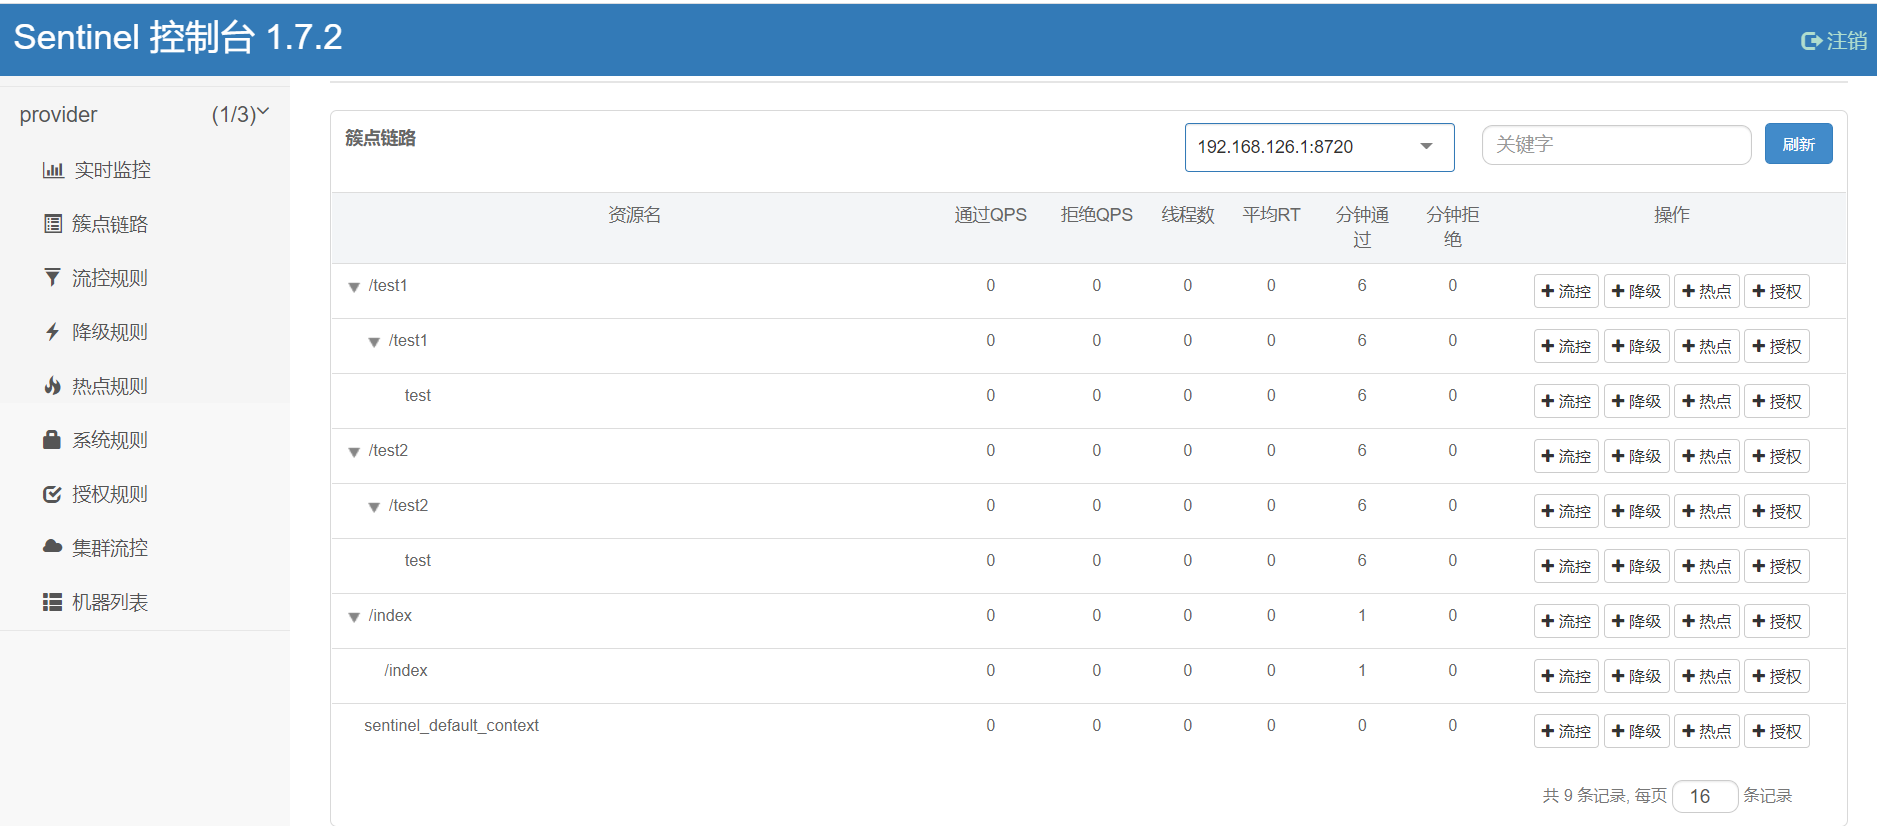Viewport: 1877px width, 826px height.
Task: Click the 资源名 column header
Action: [634, 215]
